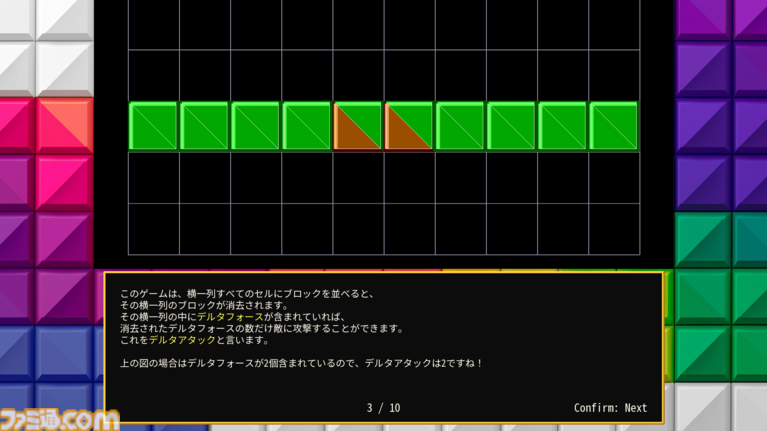Click the green block left of orange blocks

(x=306, y=126)
